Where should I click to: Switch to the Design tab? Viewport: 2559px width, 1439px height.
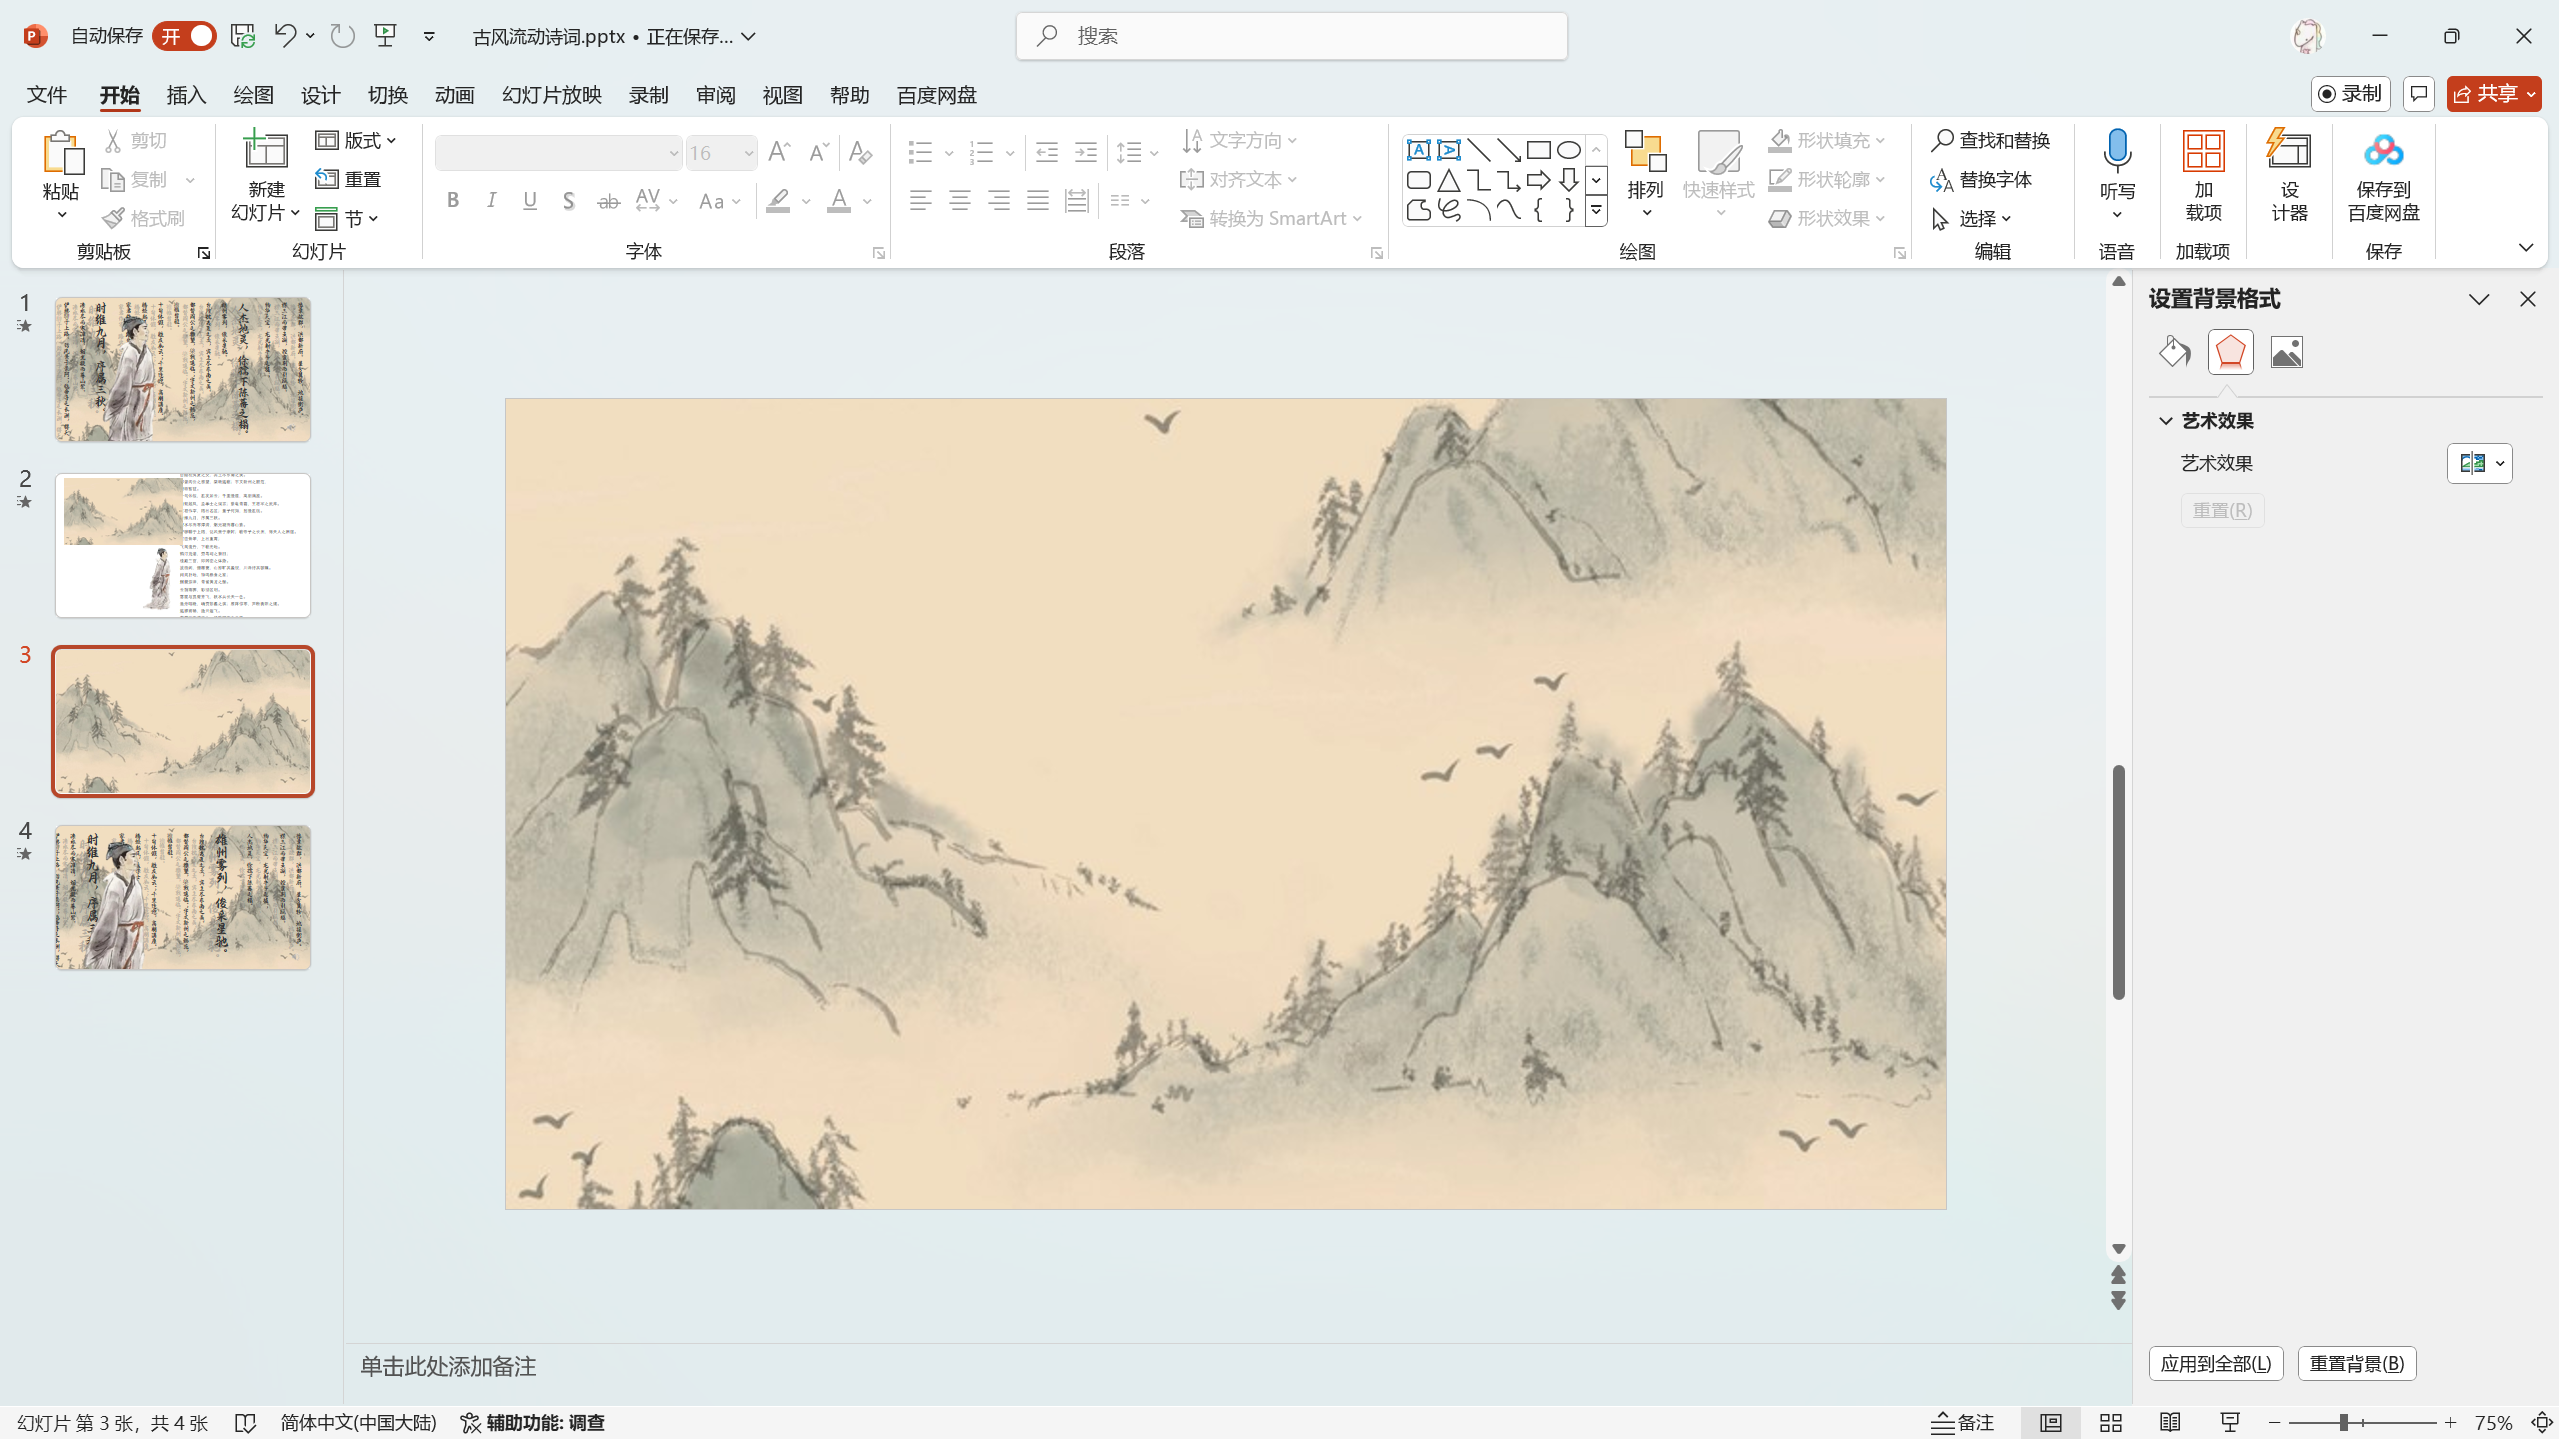[x=320, y=94]
